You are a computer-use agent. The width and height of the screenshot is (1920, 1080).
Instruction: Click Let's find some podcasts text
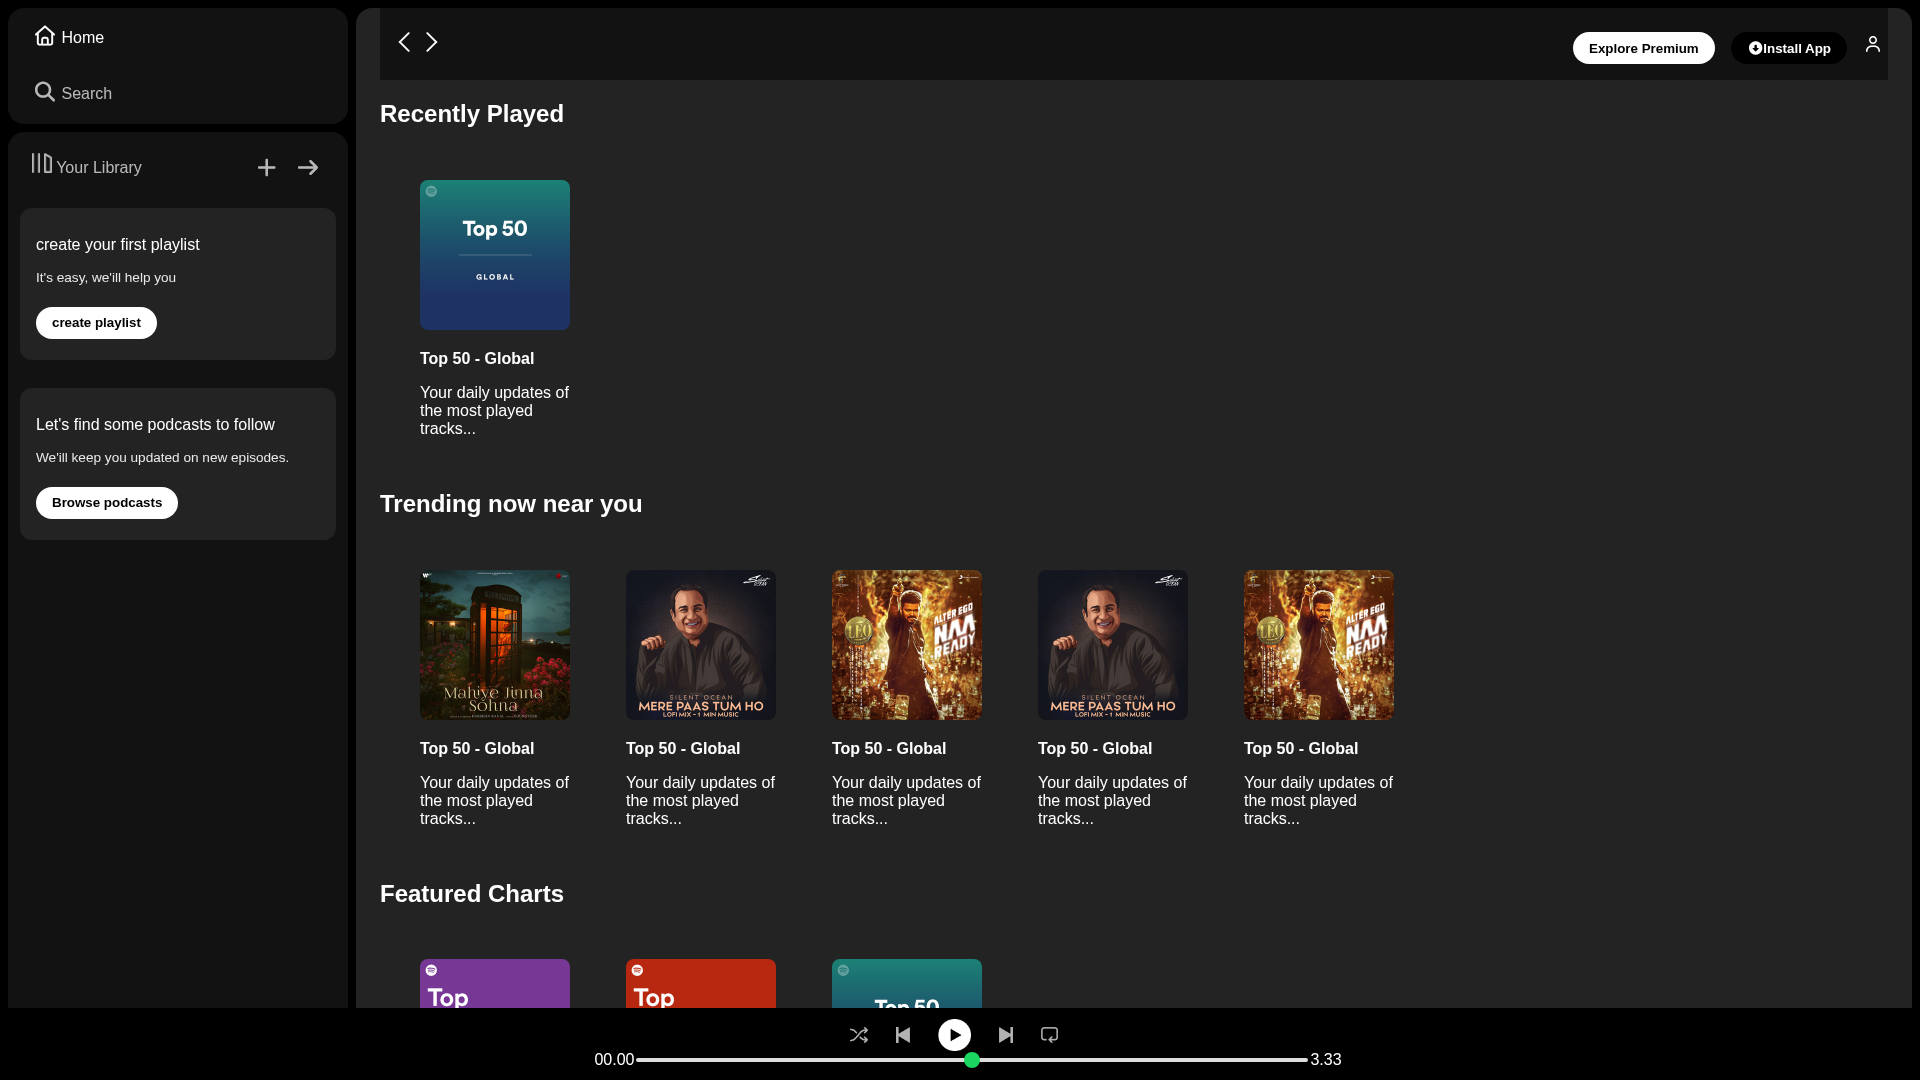(x=155, y=425)
